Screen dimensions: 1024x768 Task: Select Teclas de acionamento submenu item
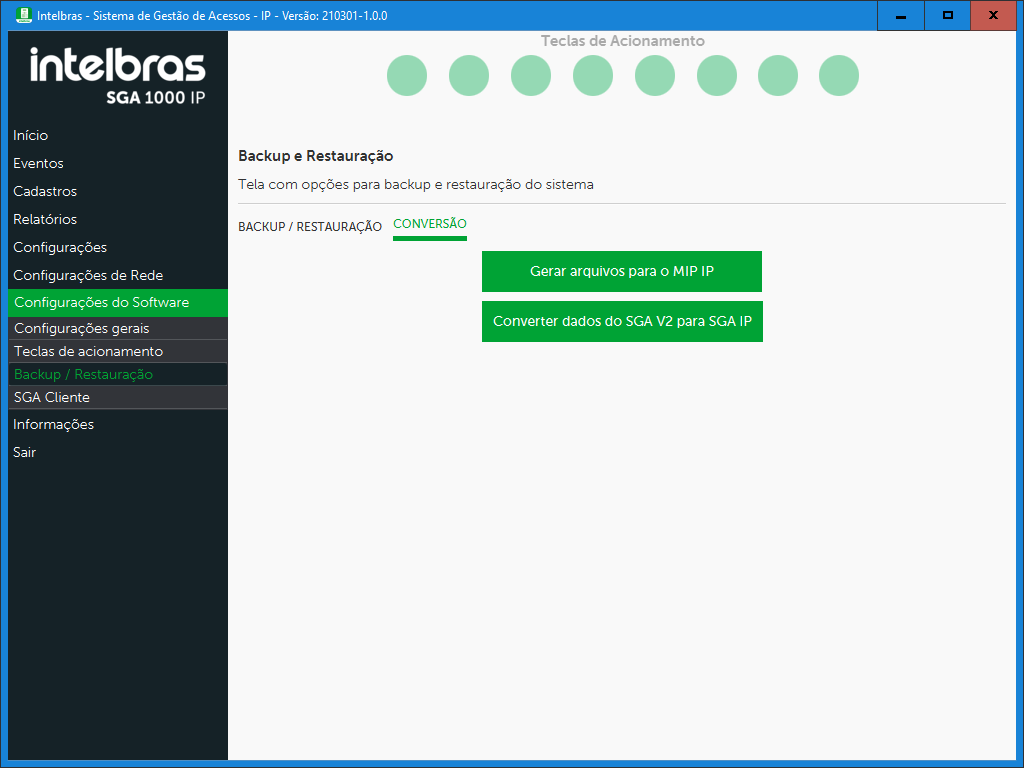(88, 351)
